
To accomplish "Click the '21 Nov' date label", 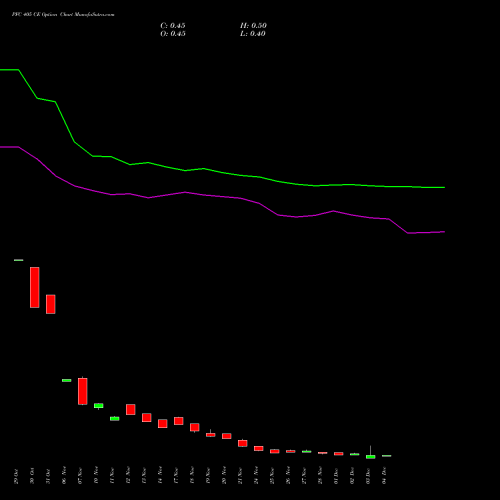I will 240,476.
